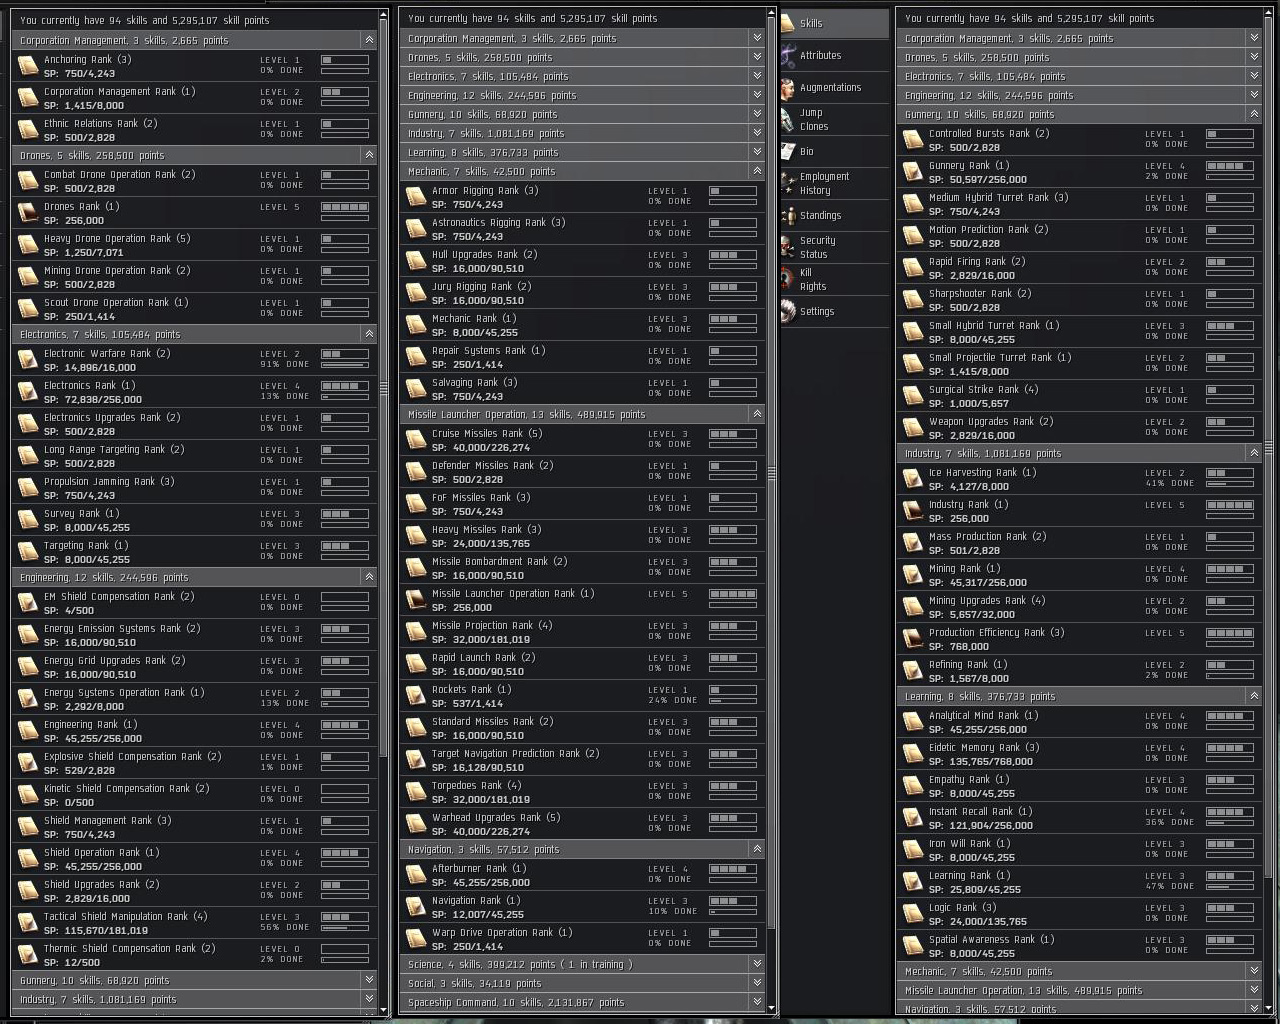Select the Mining Upgrades Rank (4) row
The height and width of the screenshot is (1024, 1280).
1079,607
